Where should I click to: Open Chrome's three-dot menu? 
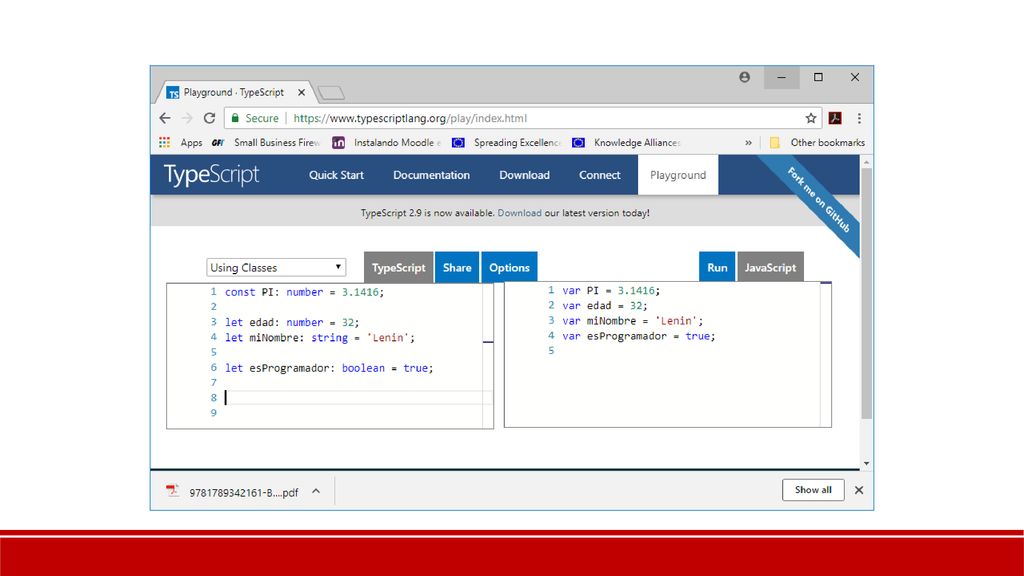pos(859,118)
